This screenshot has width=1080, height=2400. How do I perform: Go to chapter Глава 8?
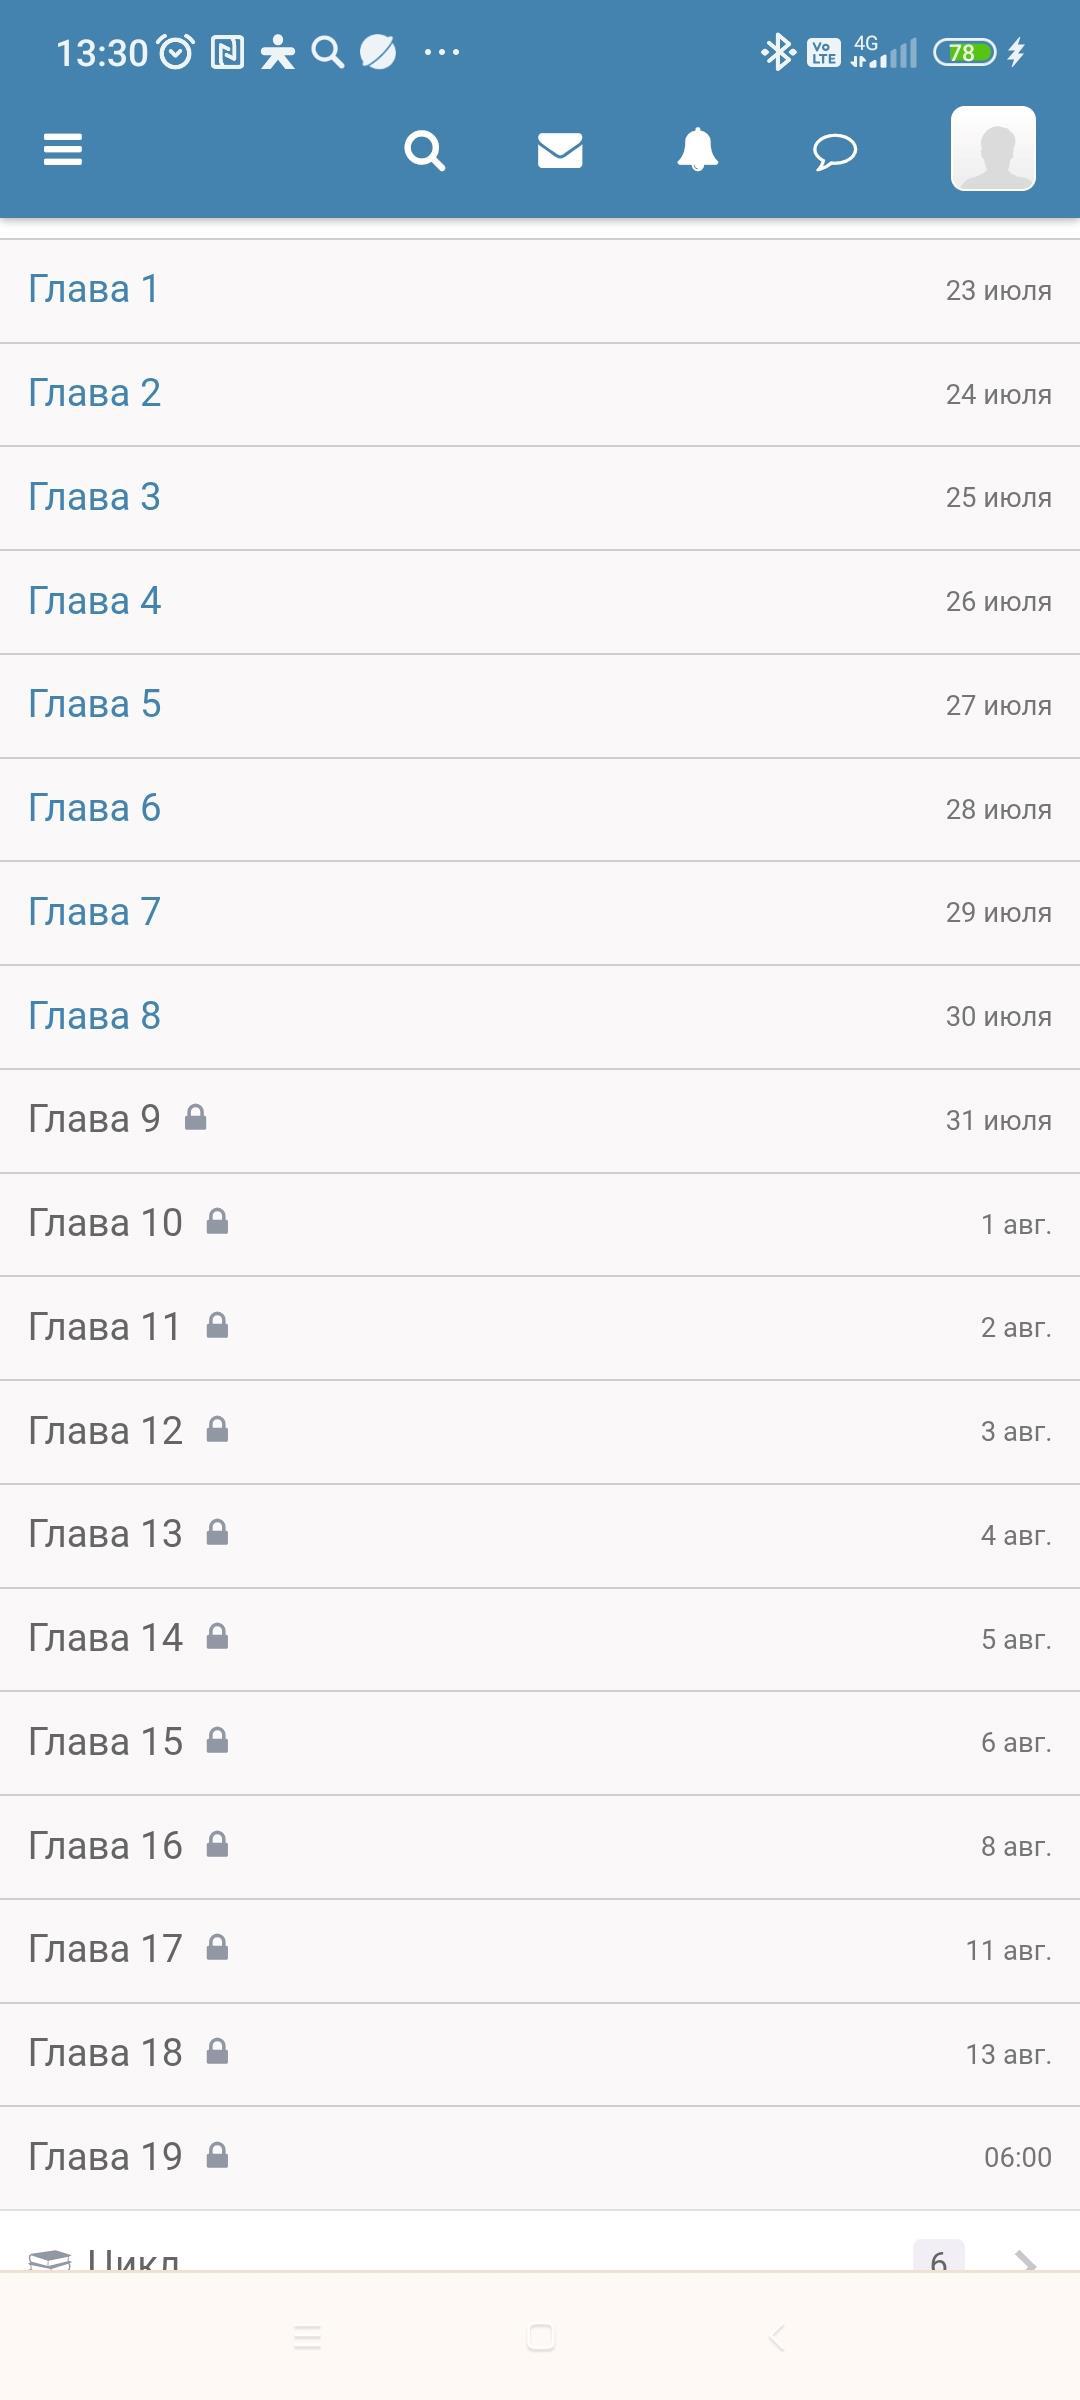pyautogui.click(x=94, y=1016)
